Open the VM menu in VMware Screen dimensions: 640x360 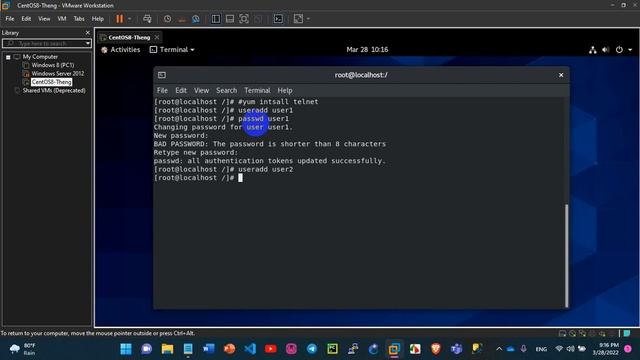click(62, 19)
